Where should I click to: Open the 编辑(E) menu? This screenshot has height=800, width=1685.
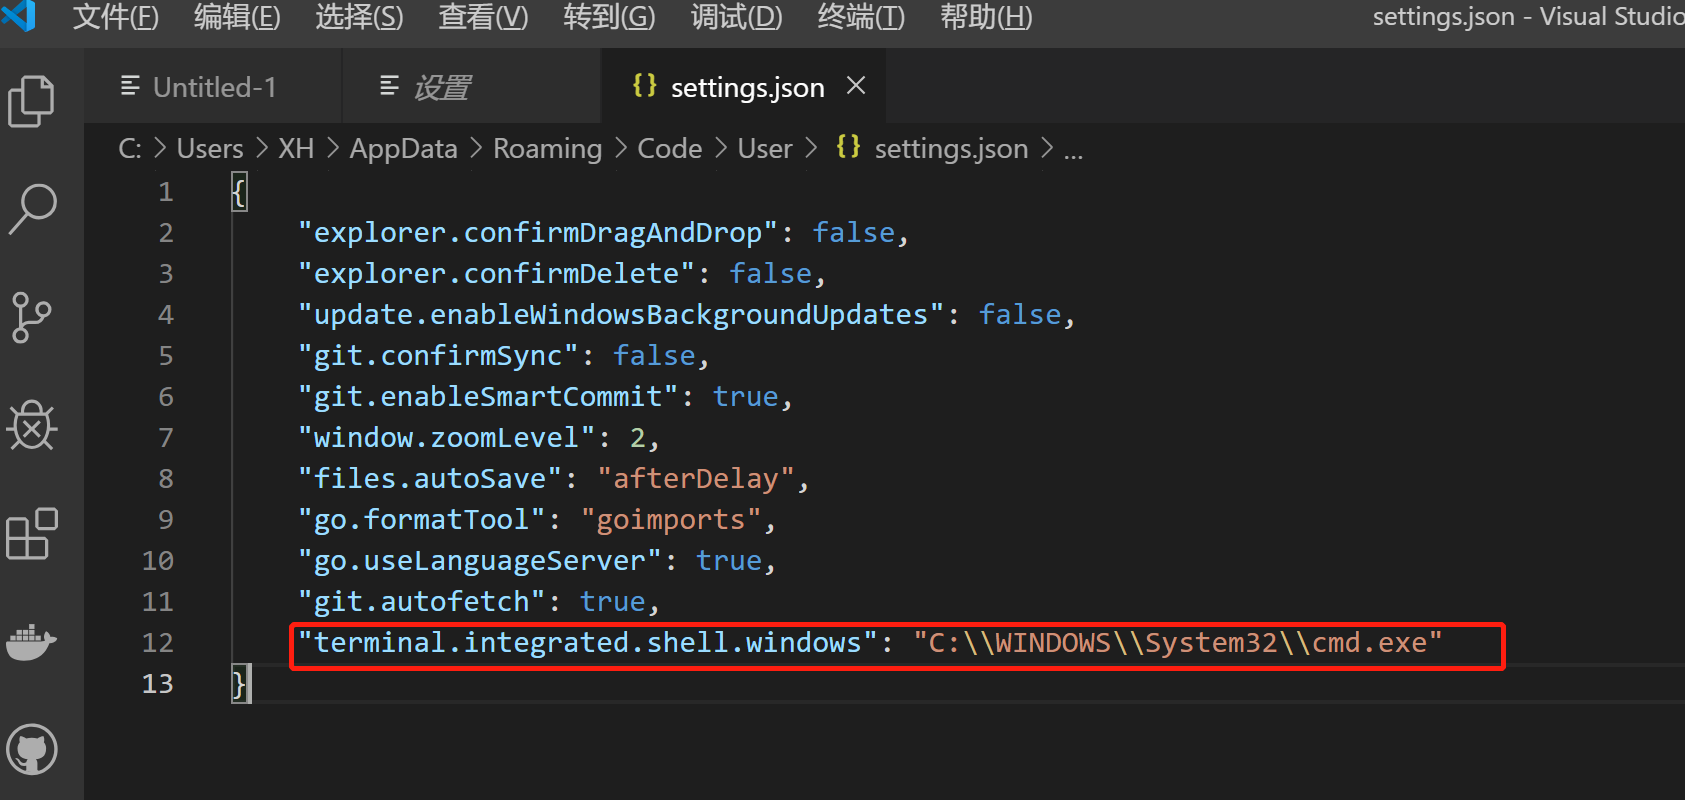(237, 17)
